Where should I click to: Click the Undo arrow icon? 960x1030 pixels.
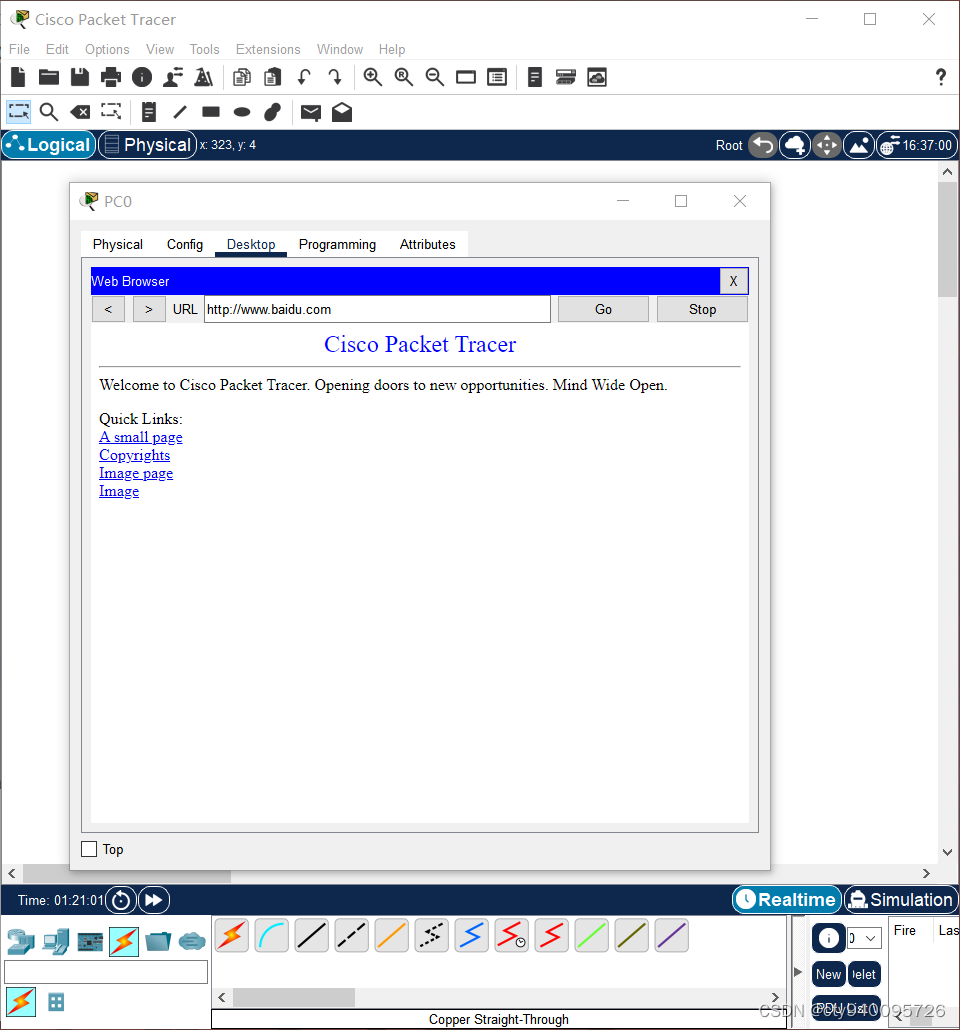click(304, 78)
